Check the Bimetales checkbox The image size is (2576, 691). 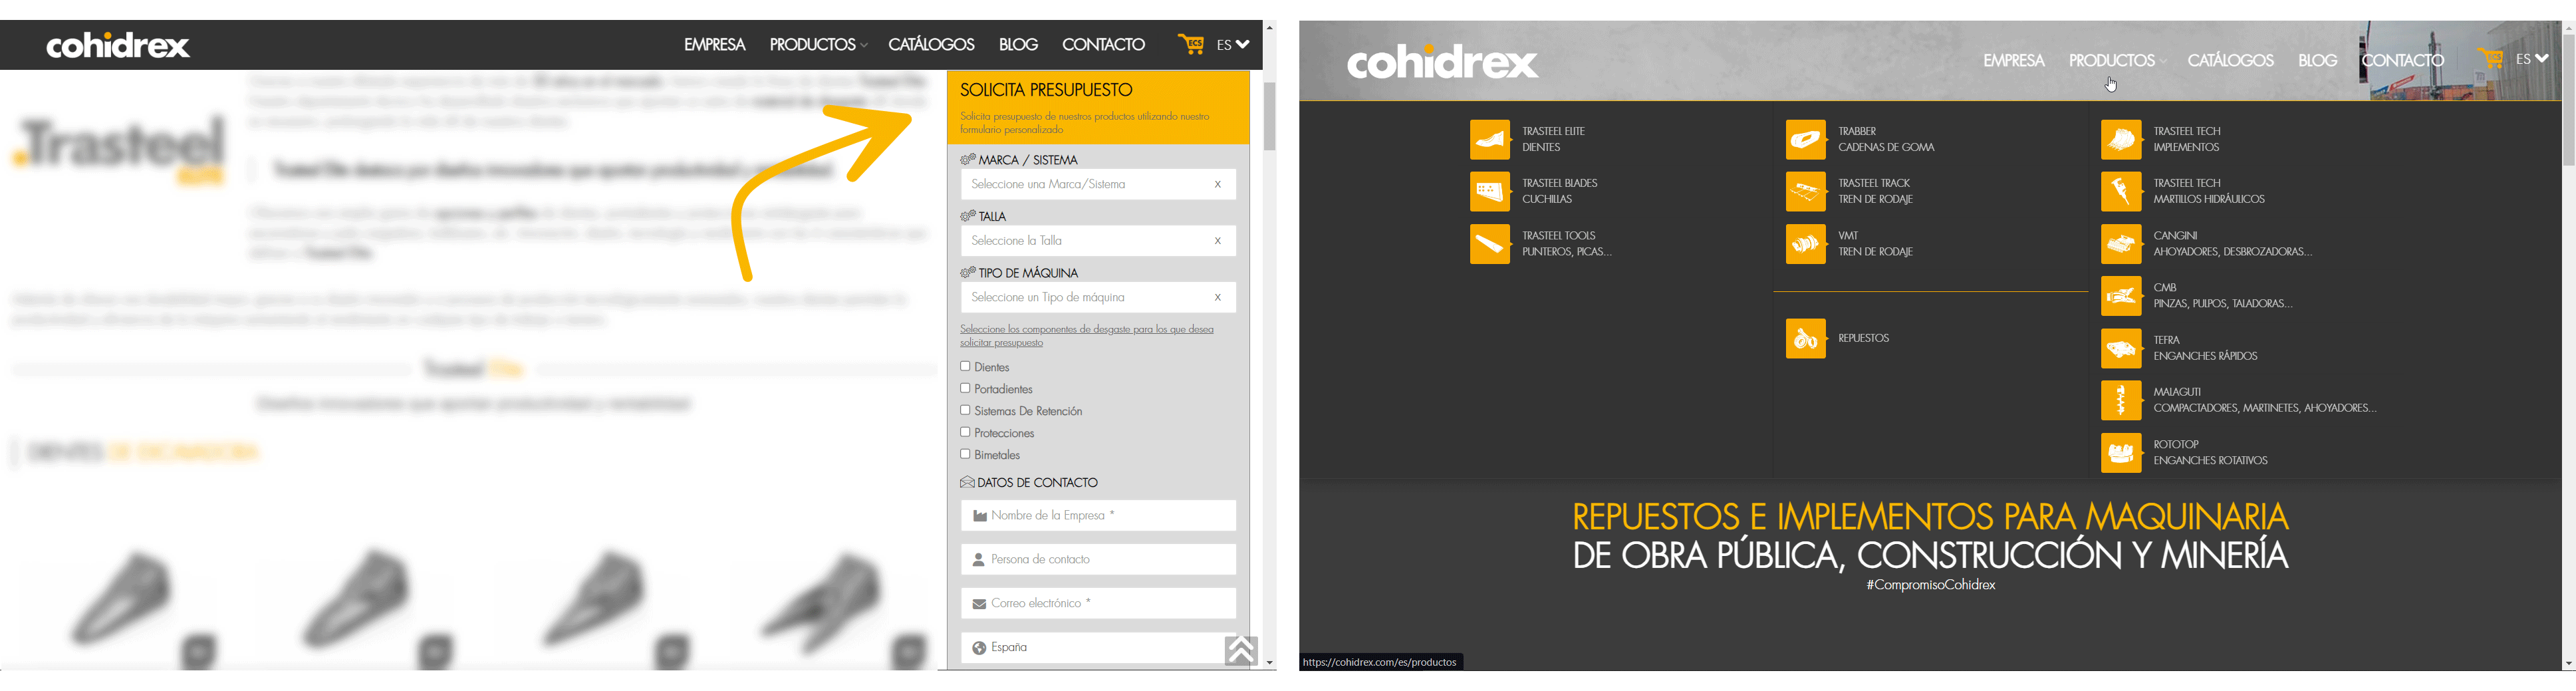pos(965,455)
